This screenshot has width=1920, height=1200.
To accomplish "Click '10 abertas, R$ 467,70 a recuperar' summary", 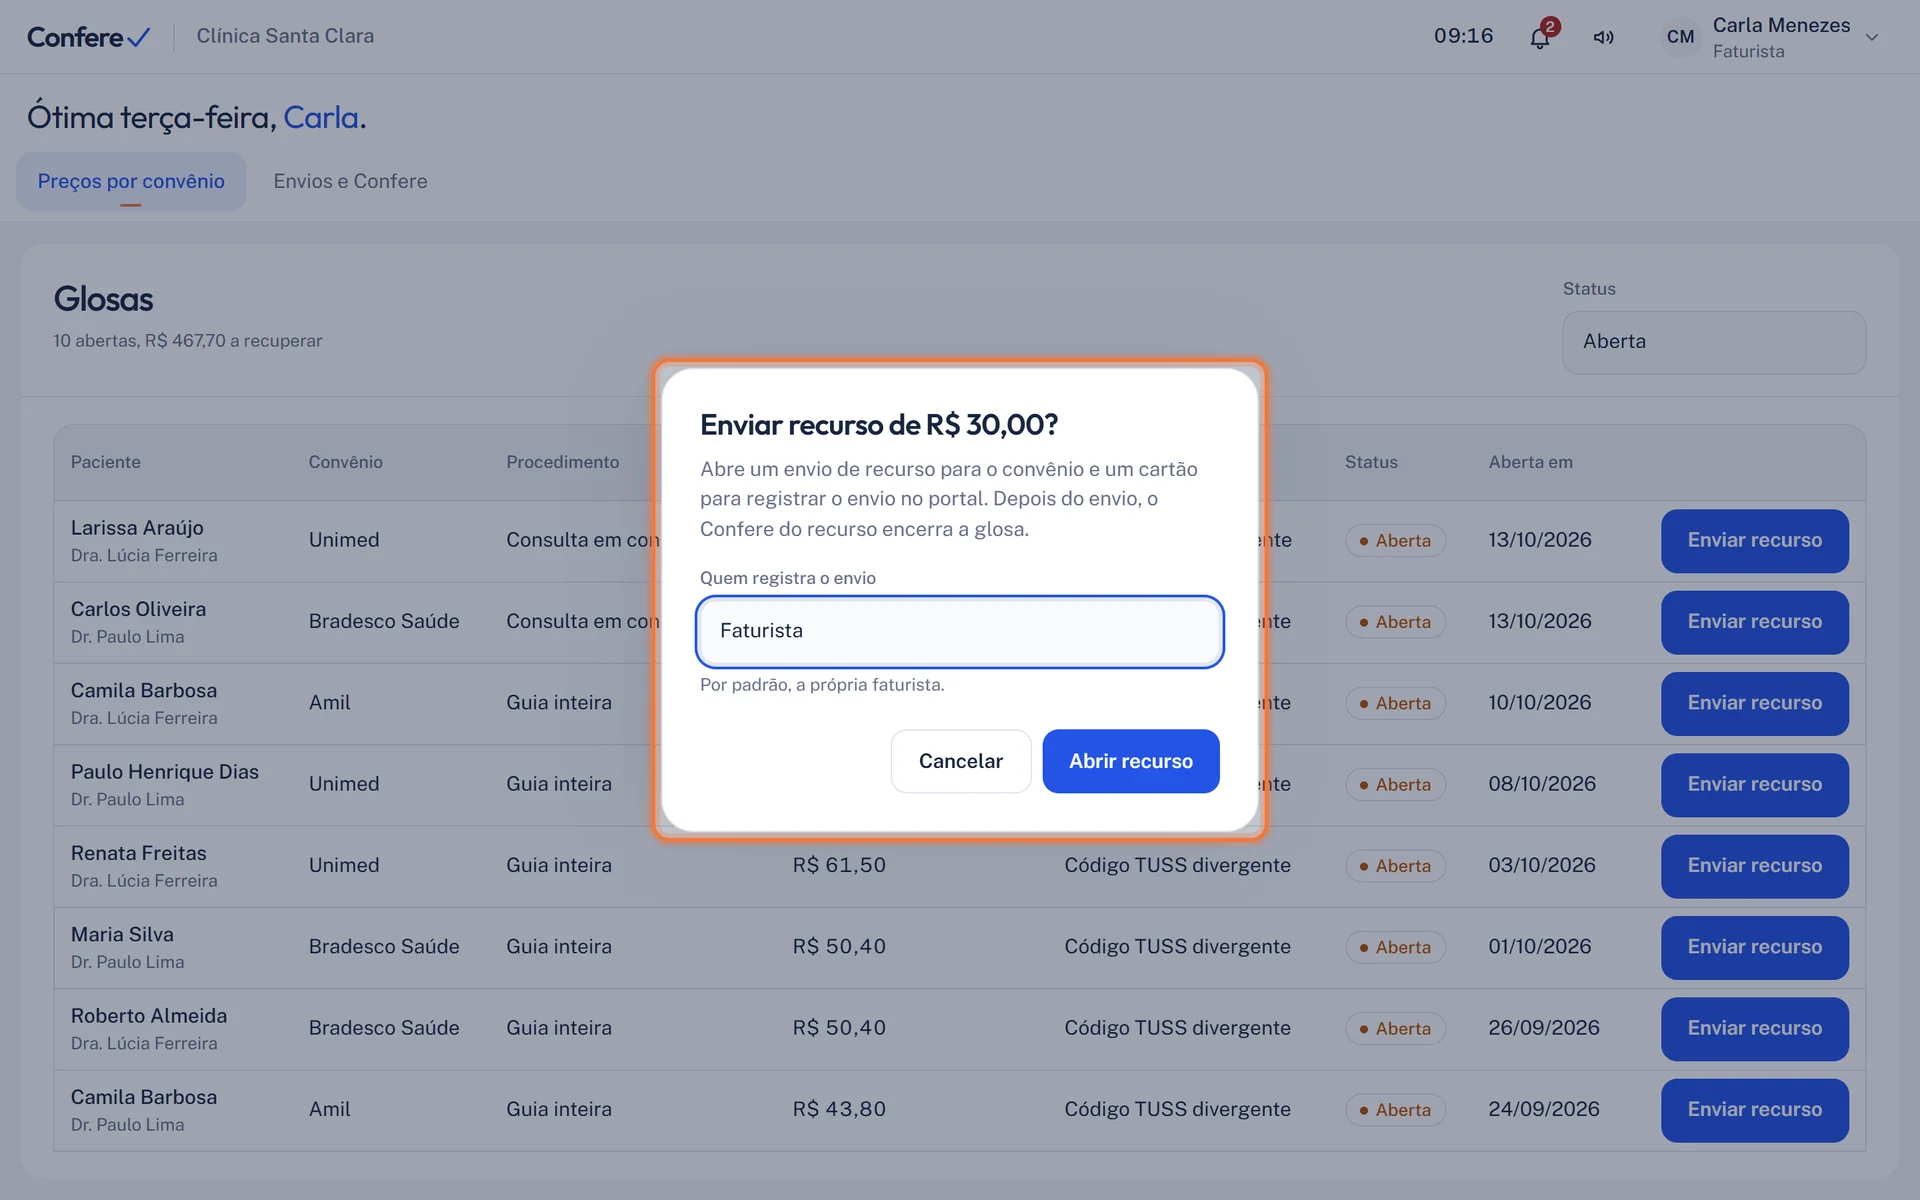I will [x=188, y=341].
